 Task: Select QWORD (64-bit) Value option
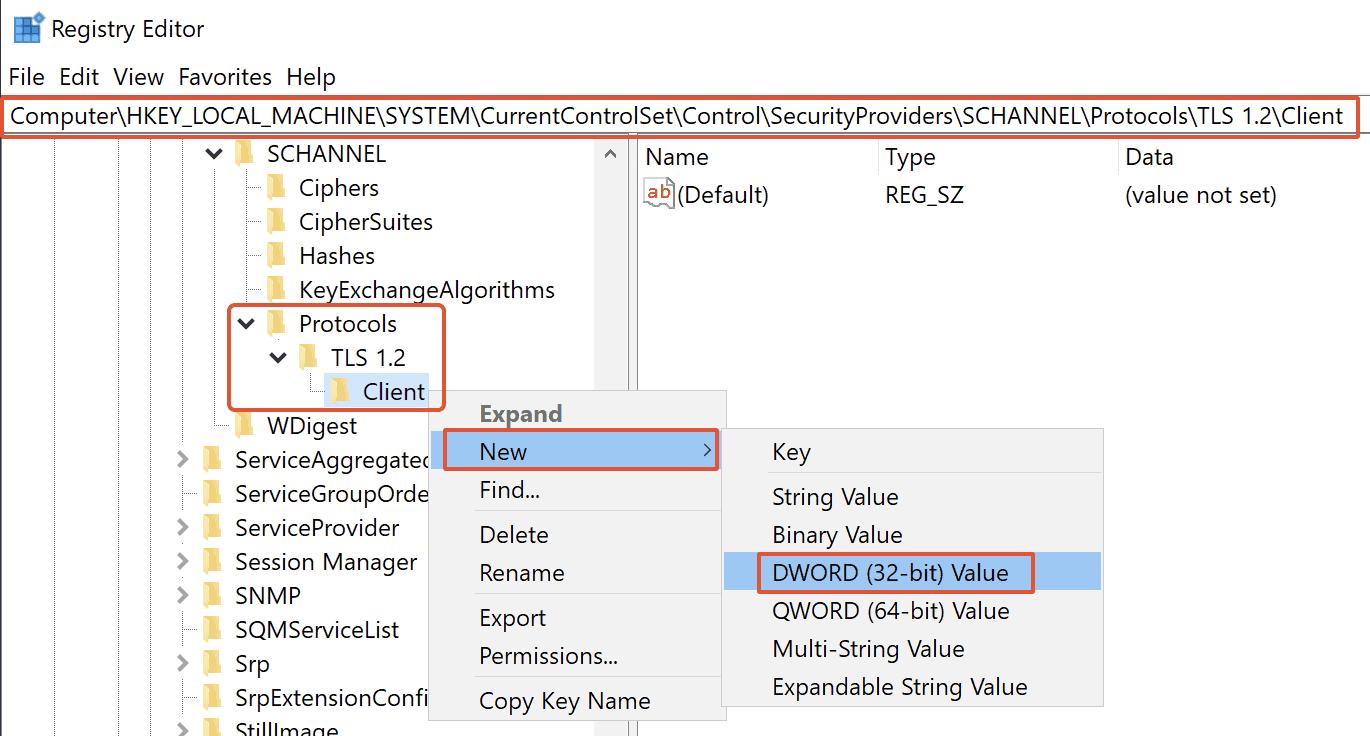coord(890,611)
